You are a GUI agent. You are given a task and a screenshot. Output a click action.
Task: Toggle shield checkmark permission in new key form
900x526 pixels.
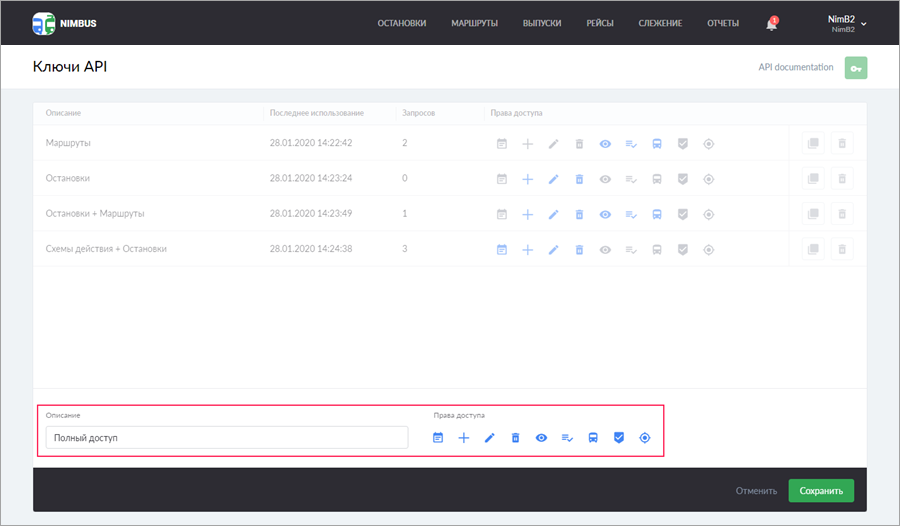619,438
